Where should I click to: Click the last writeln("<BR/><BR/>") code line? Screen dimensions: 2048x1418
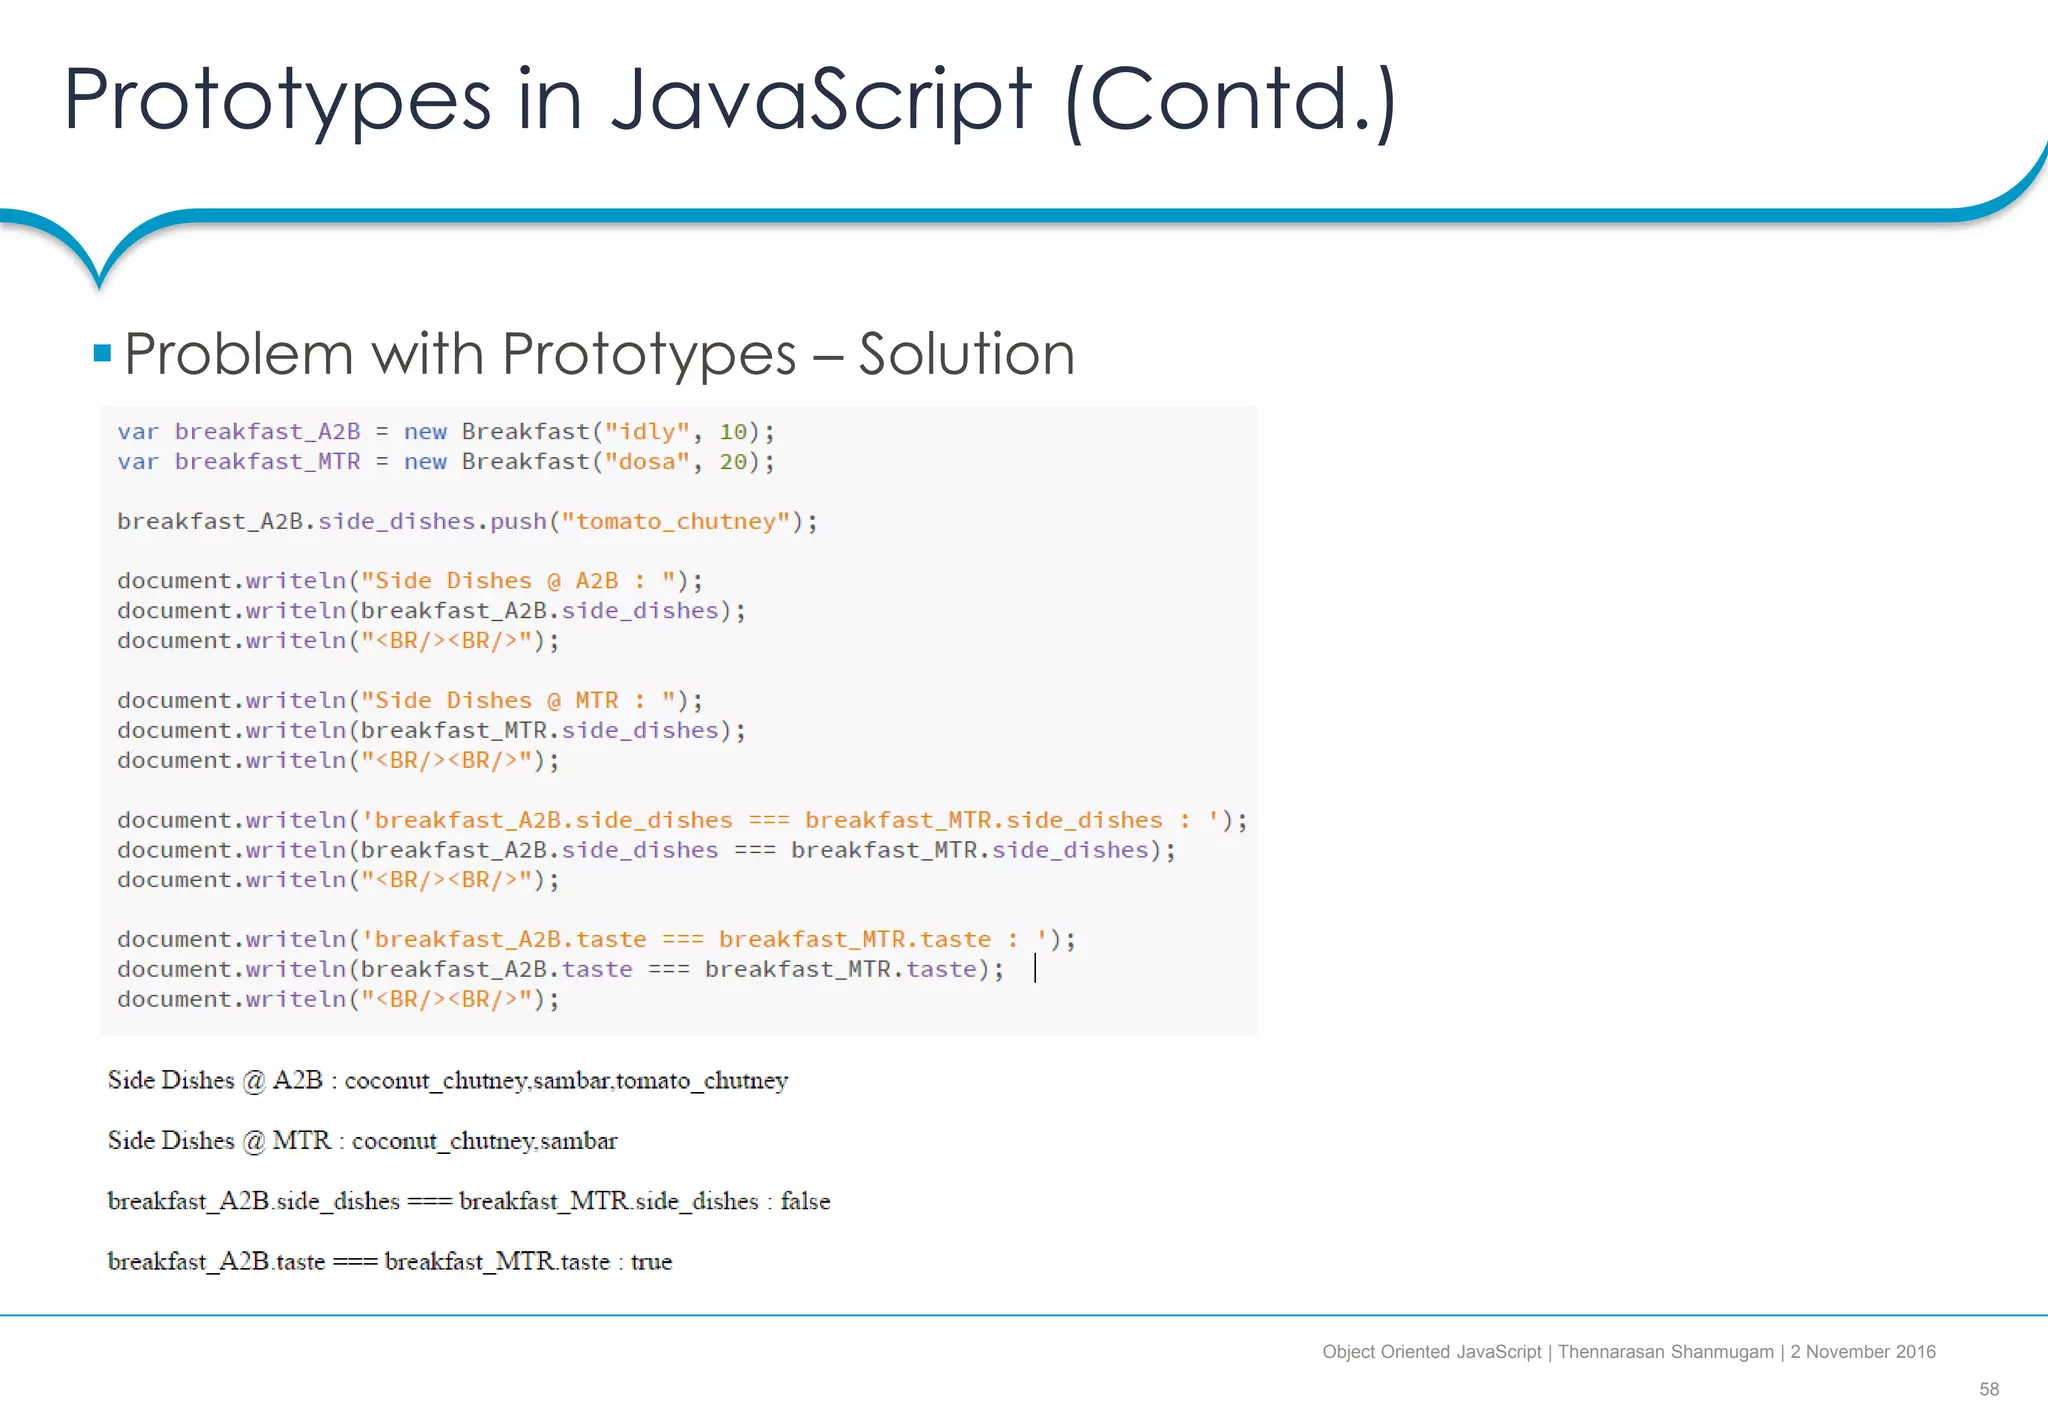[338, 1000]
